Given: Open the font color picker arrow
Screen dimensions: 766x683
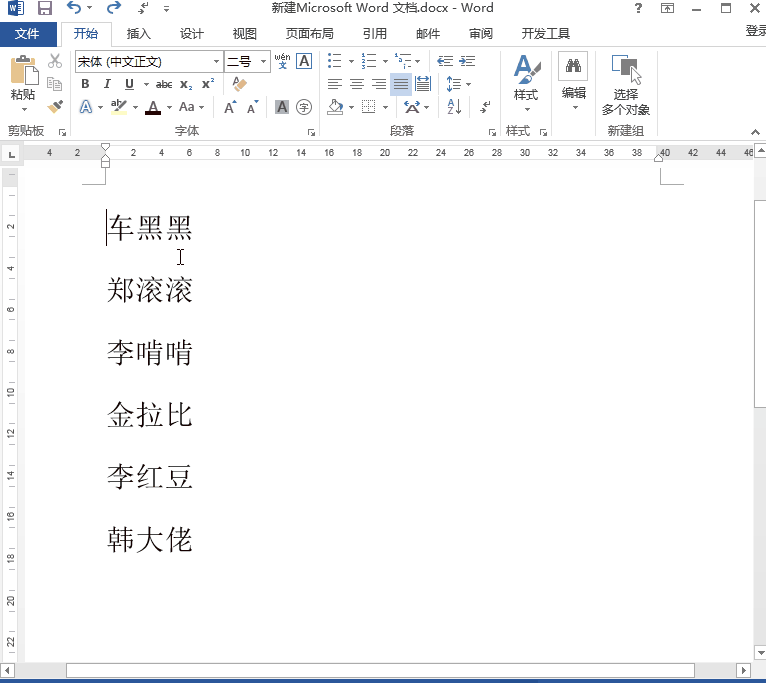Looking at the screenshot, I should click(170, 107).
